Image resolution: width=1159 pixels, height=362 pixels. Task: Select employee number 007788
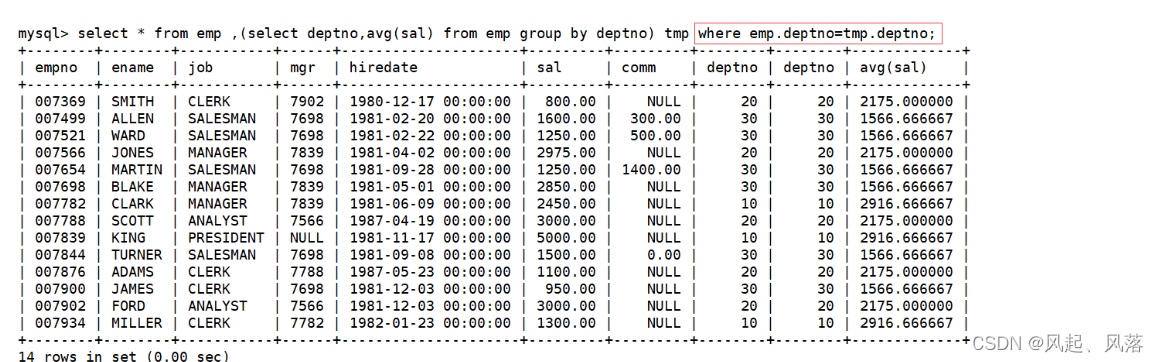(61, 221)
